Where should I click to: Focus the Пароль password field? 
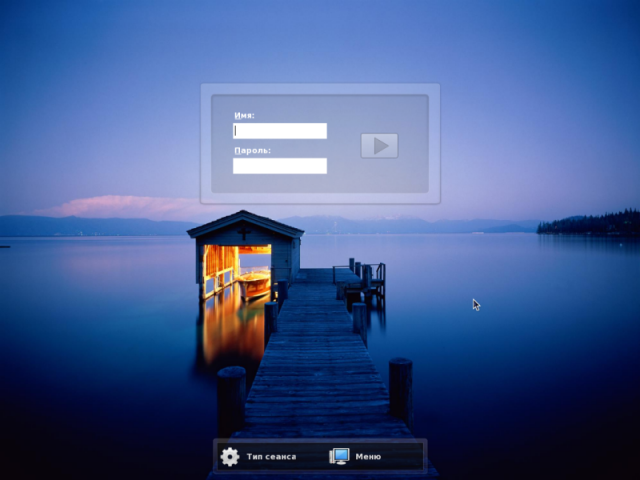pos(280,166)
